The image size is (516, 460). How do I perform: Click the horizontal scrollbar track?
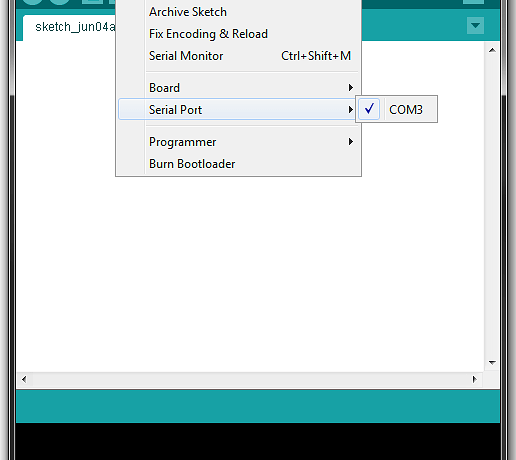tap(249, 379)
